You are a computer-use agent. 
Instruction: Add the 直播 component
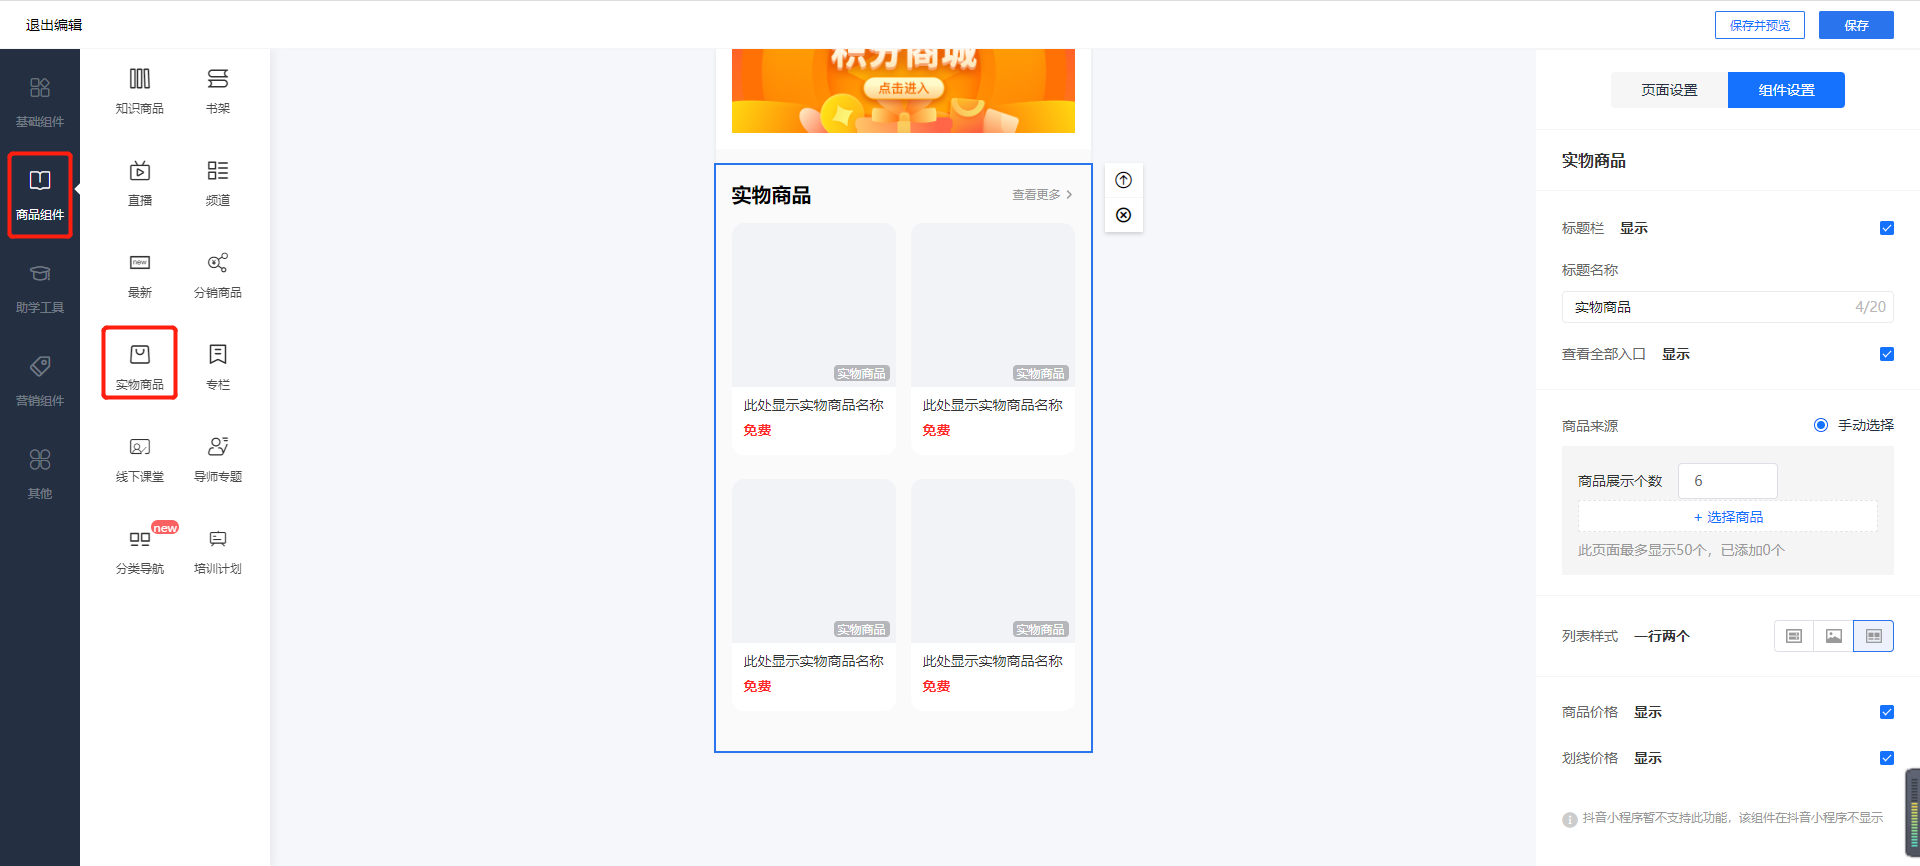click(140, 182)
